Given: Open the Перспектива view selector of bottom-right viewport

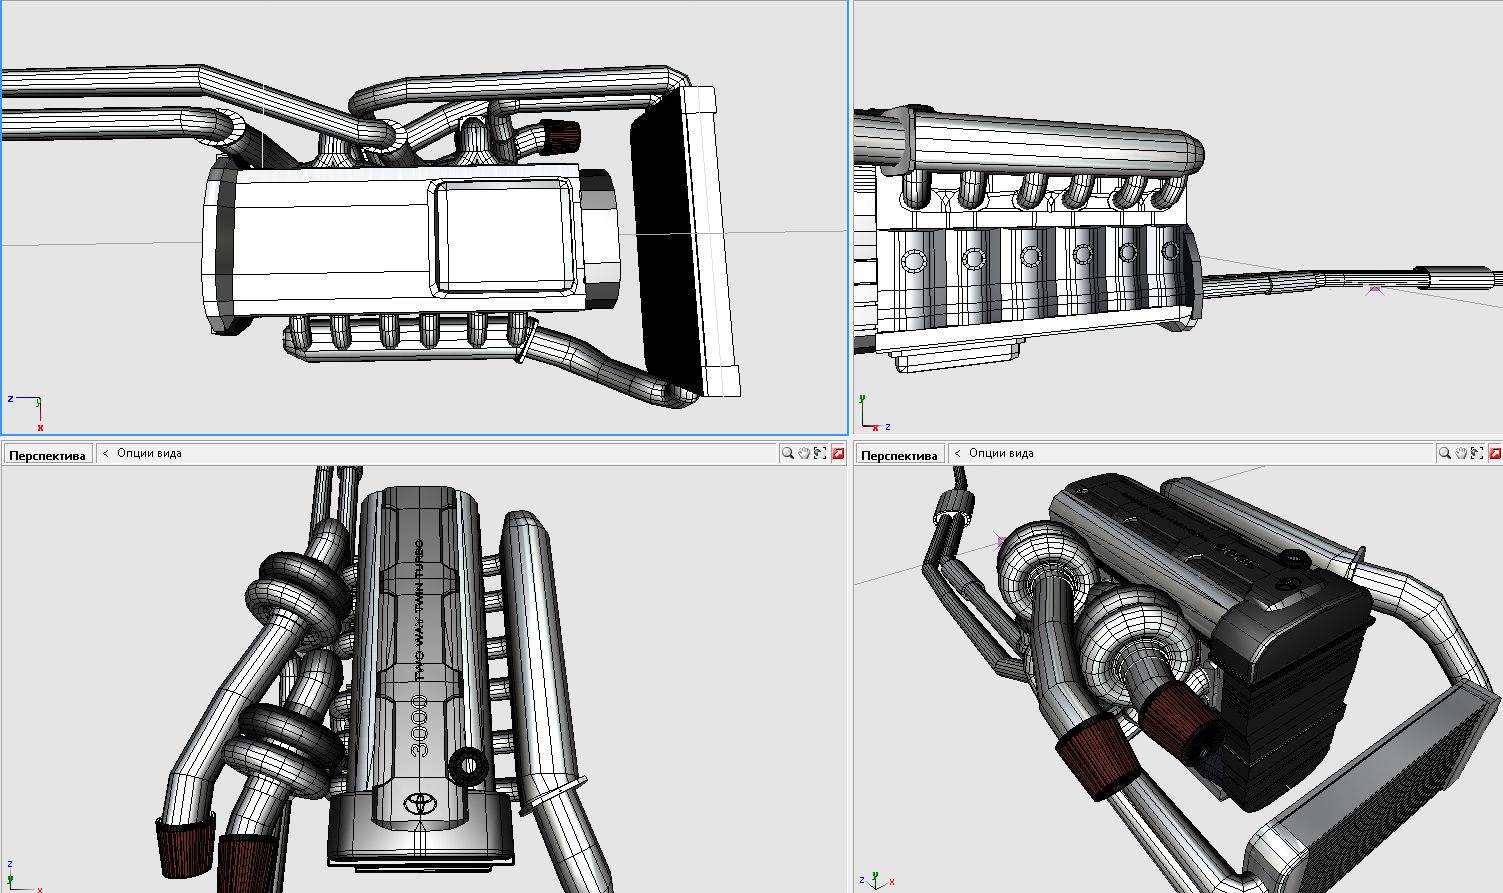Looking at the screenshot, I should click(x=900, y=455).
